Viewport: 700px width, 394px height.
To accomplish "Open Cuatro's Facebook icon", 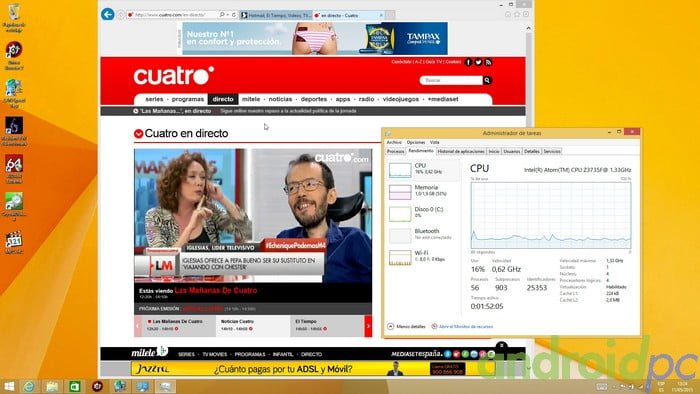I will tap(468, 62).
